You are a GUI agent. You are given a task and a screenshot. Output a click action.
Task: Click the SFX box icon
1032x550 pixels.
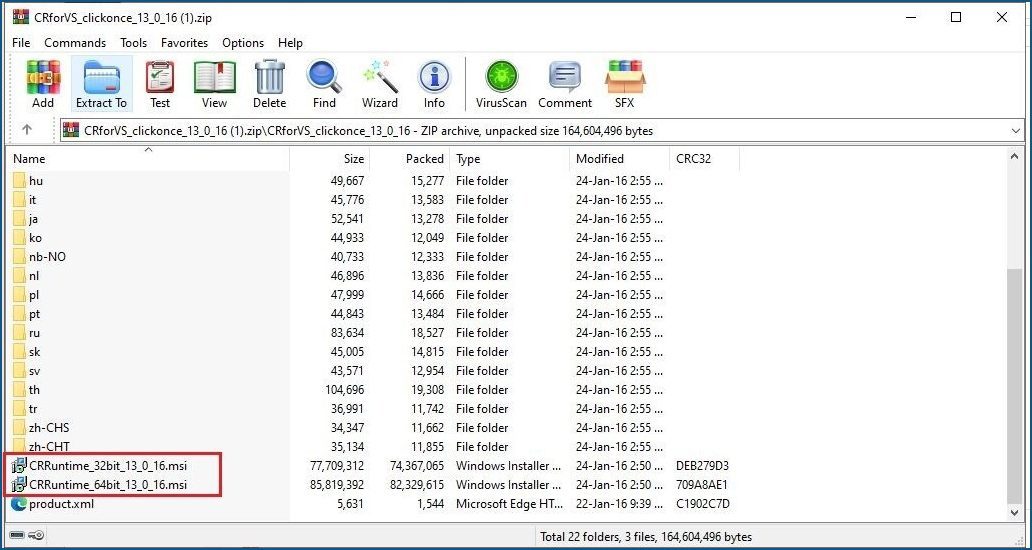tap(625, 77)
